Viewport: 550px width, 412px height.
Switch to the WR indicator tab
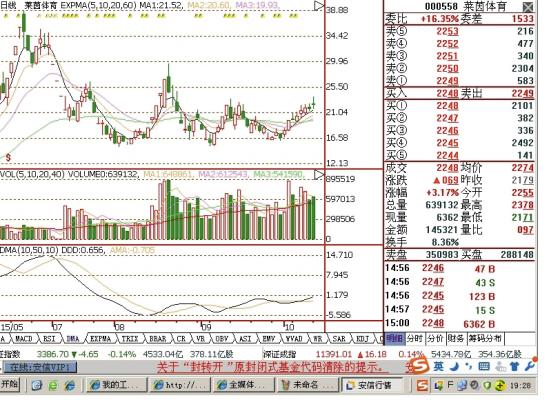tap(317, 339)
